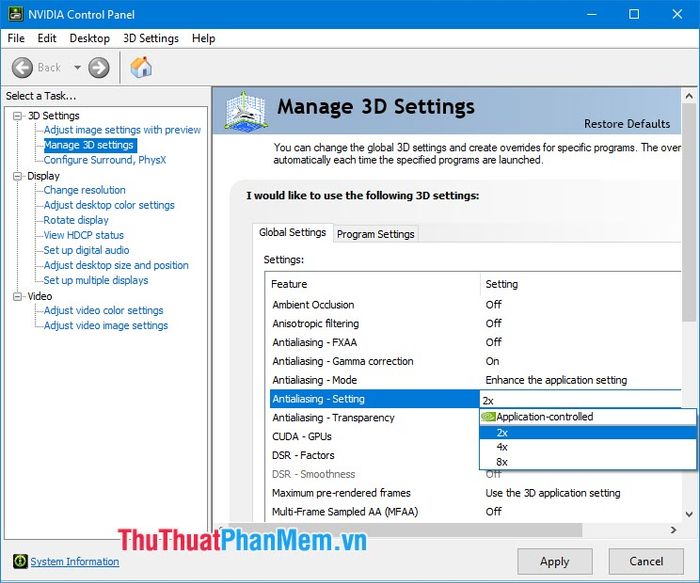Select Set up digital audio
The image size is (700, 583).
point(86,250)
